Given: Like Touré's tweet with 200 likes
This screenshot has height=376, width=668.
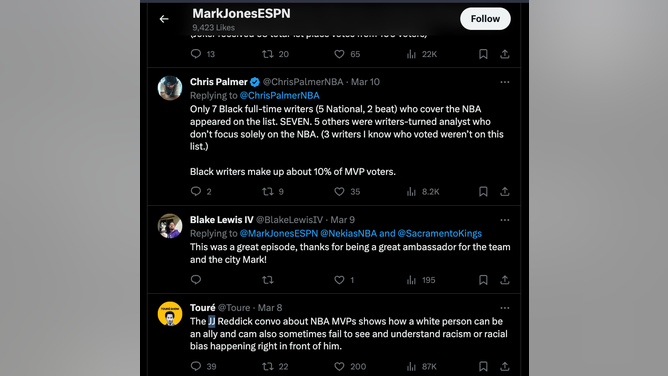Looking at the screenshot, I should point(339,366).
